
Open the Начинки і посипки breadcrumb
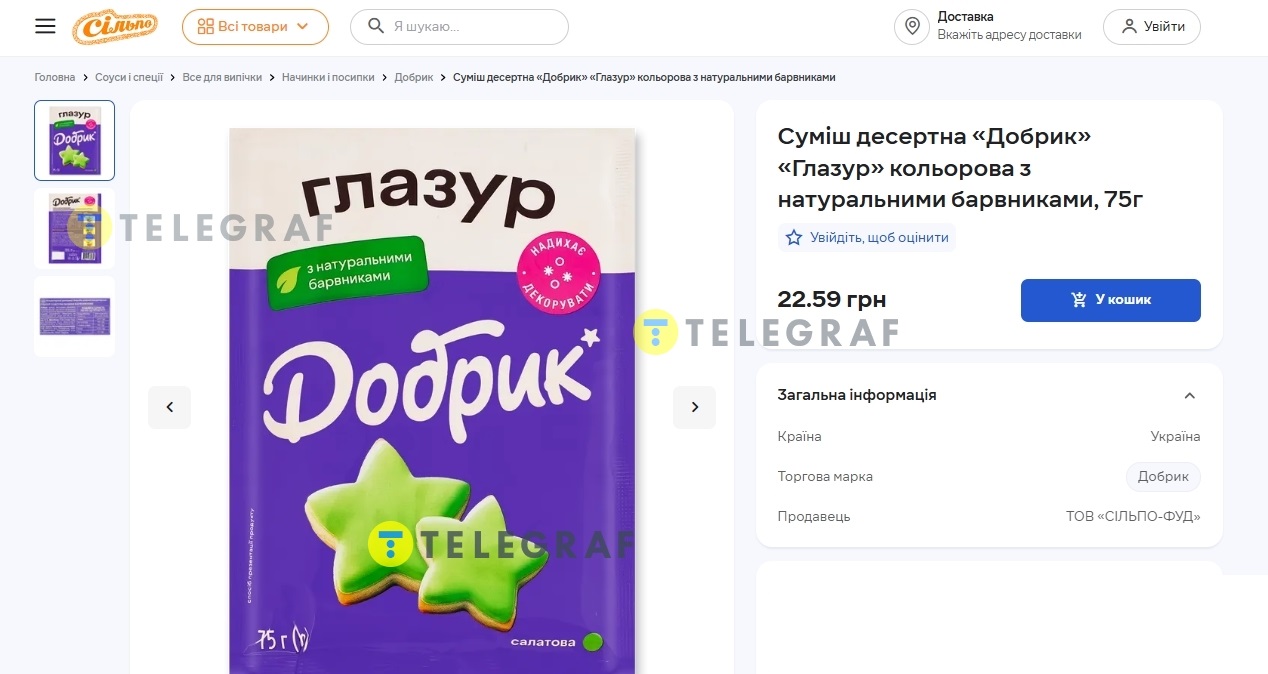[x=328, y=77]
